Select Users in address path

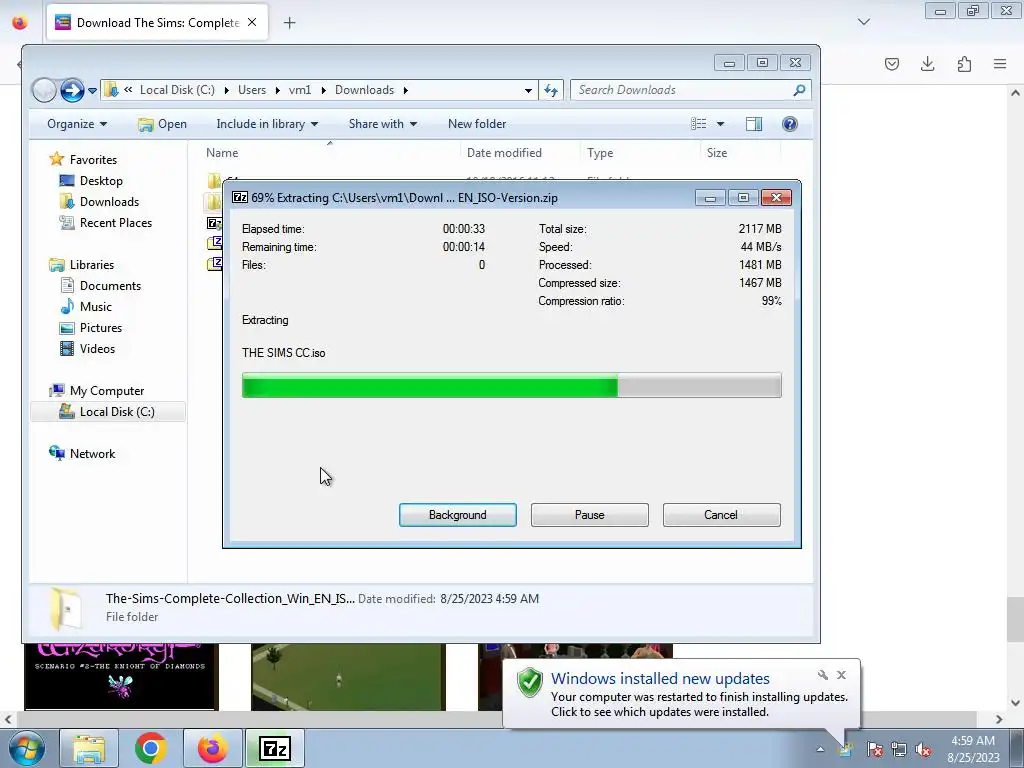tap(251, 90)
